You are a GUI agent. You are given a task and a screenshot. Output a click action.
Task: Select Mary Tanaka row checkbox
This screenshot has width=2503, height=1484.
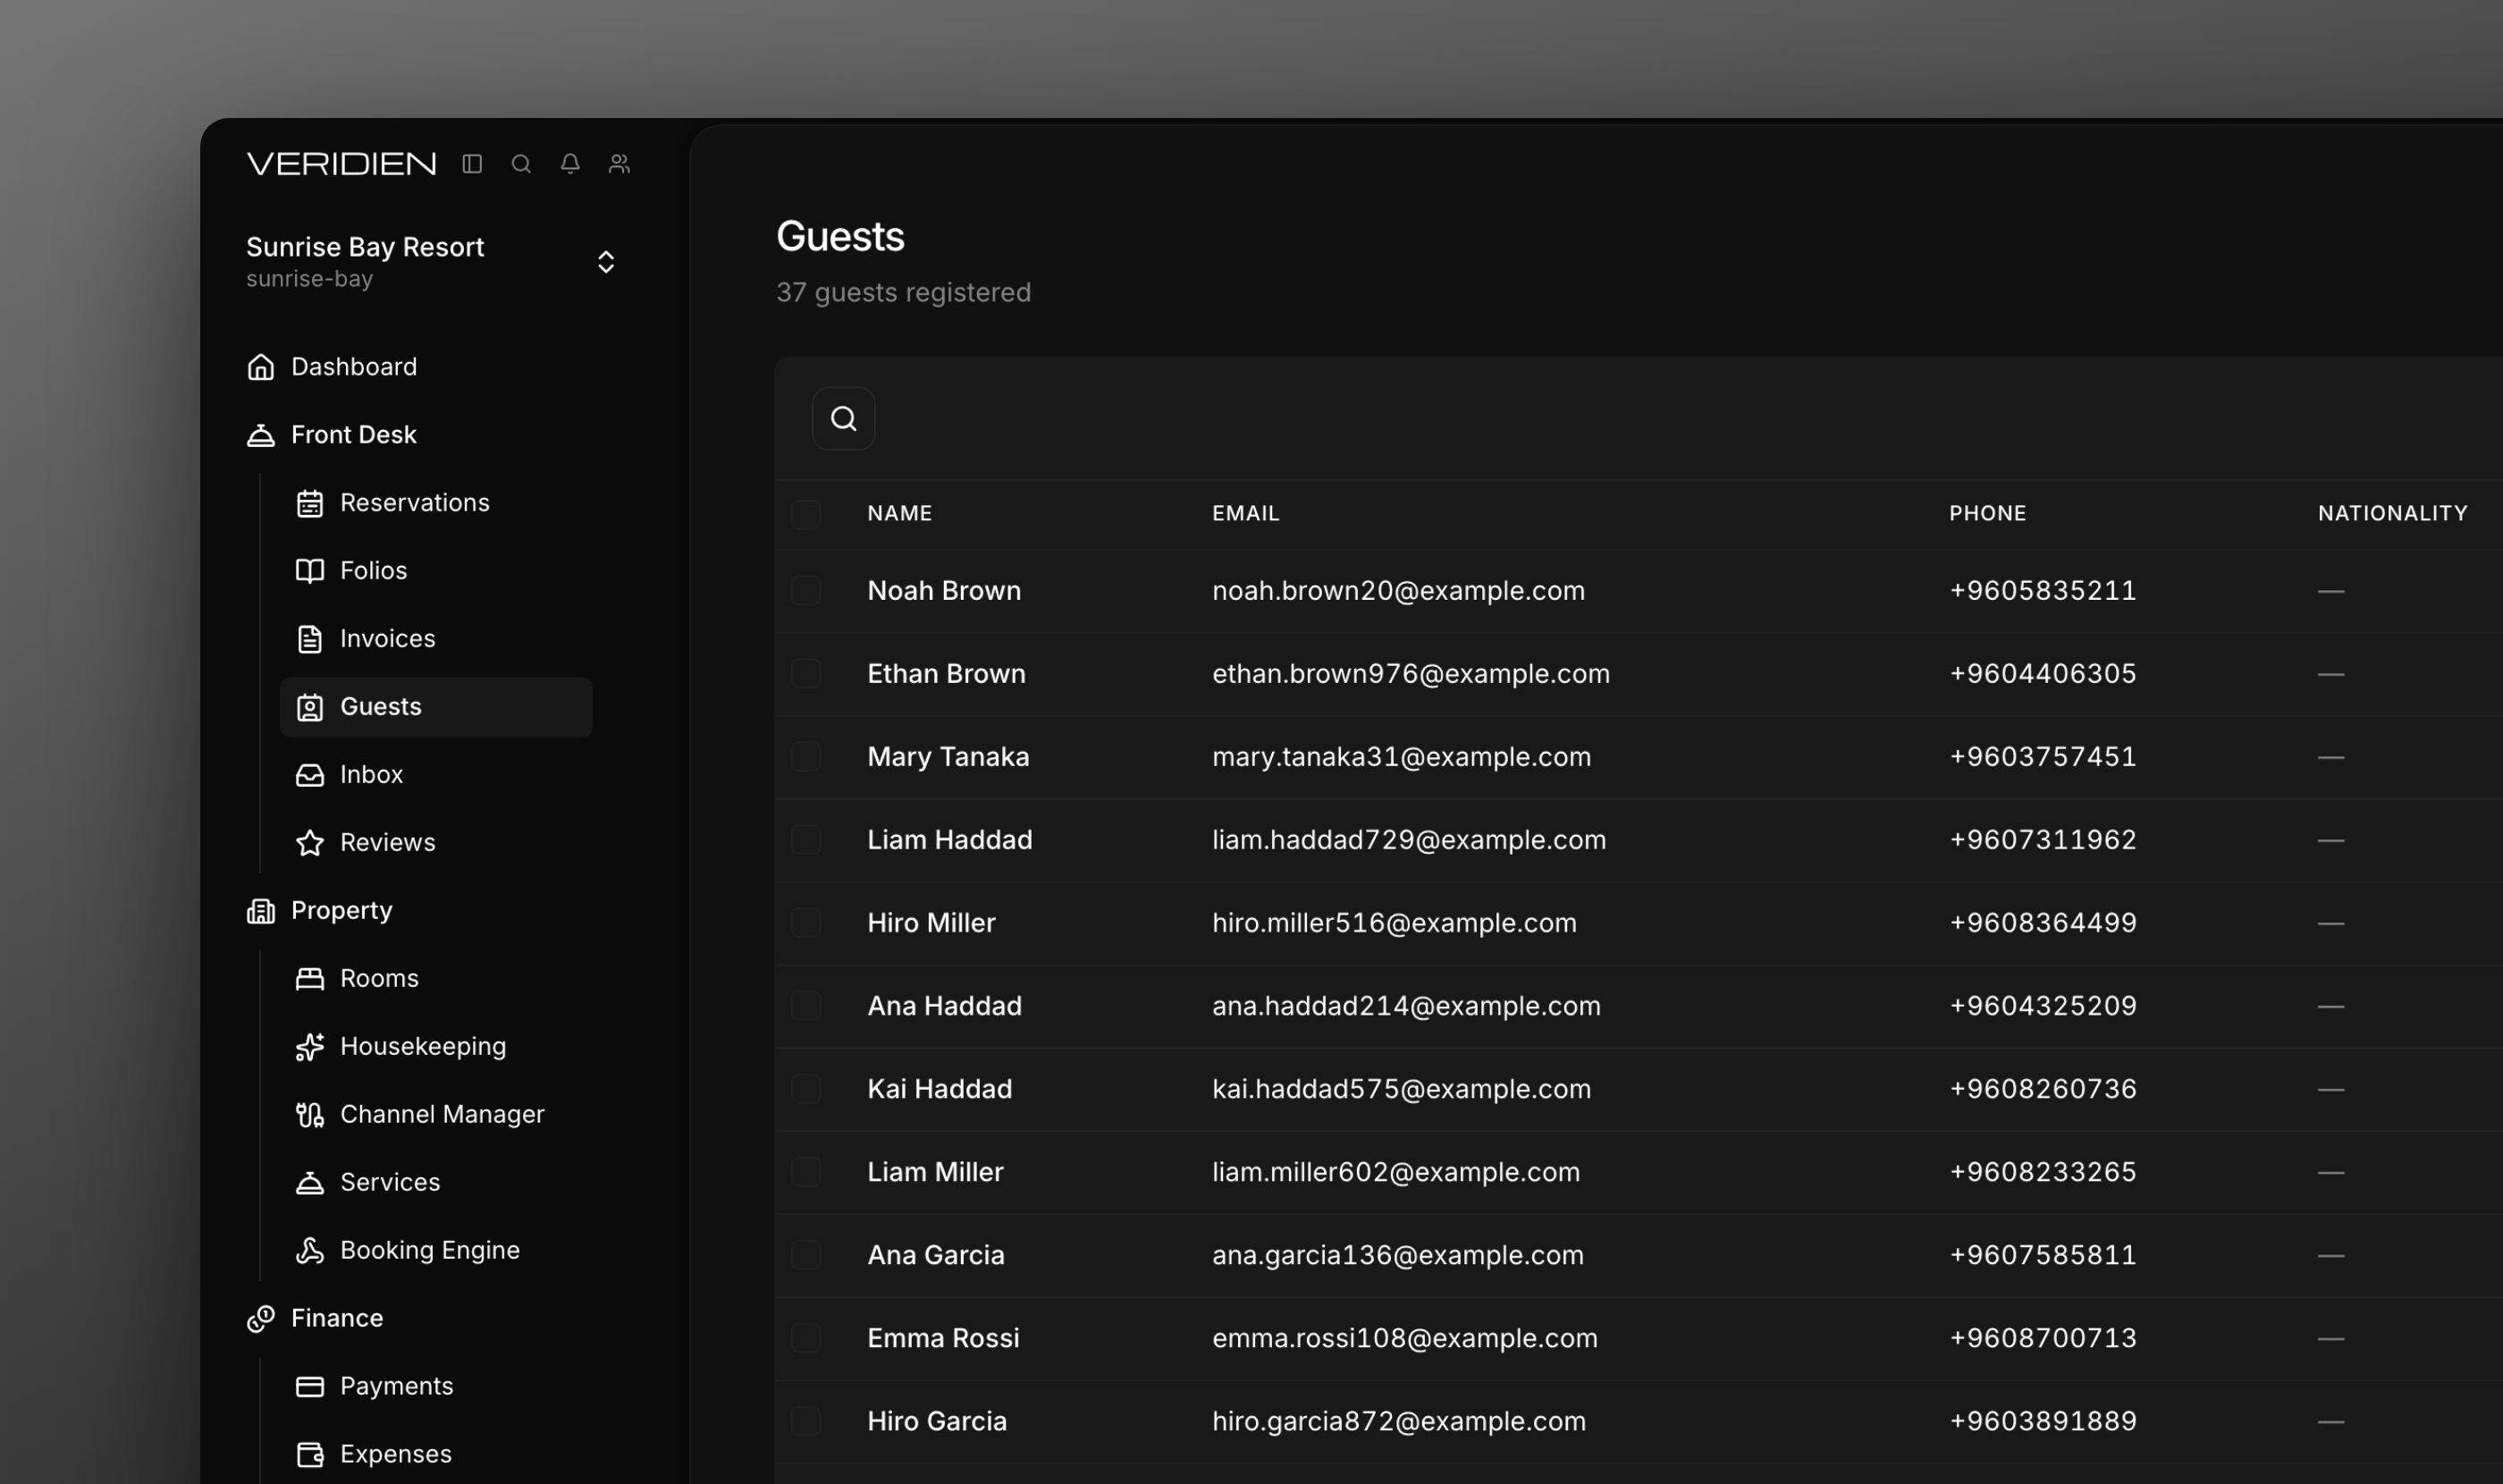(x=806, y=757)
